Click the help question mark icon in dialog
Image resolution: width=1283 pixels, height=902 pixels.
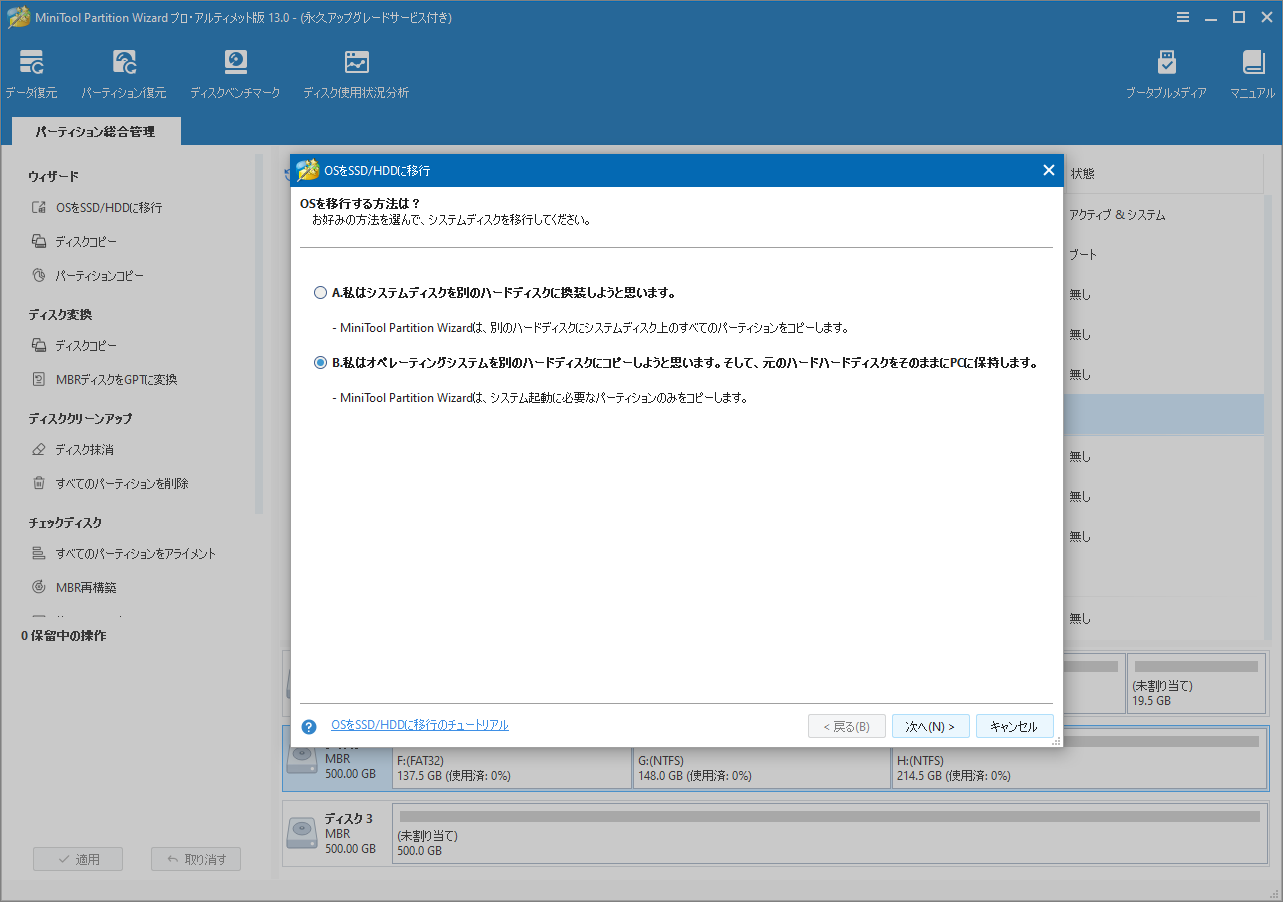point(309,727)
